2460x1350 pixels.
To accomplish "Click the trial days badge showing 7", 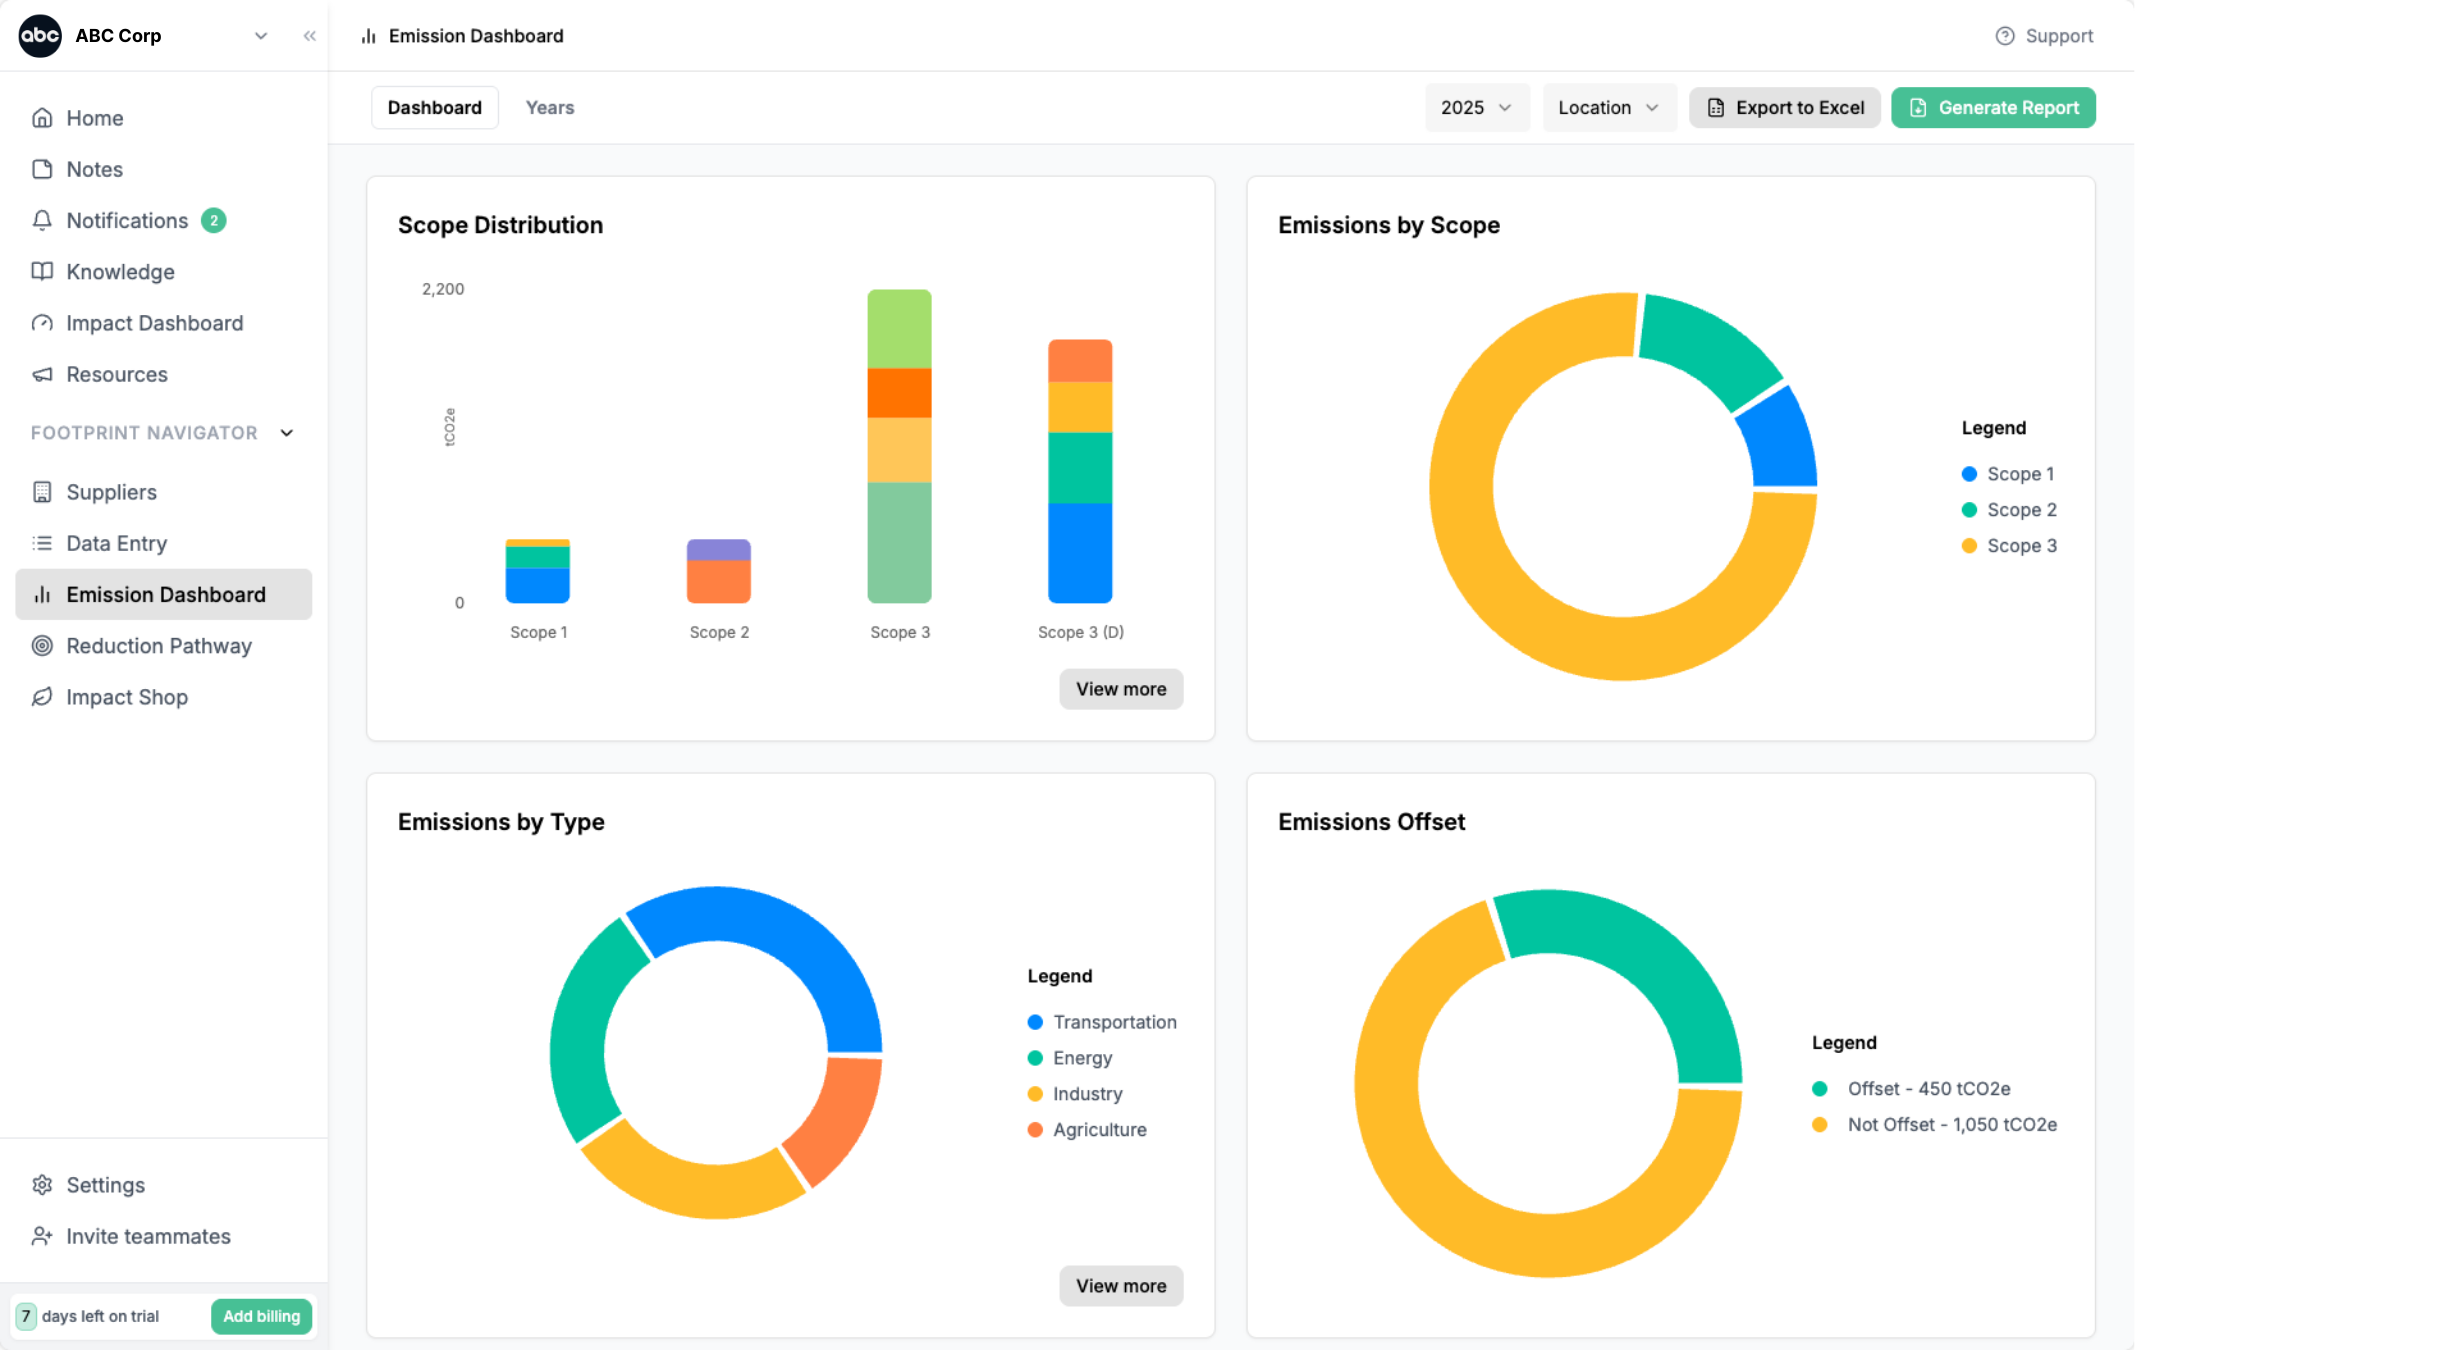I will click(26, 1316).
